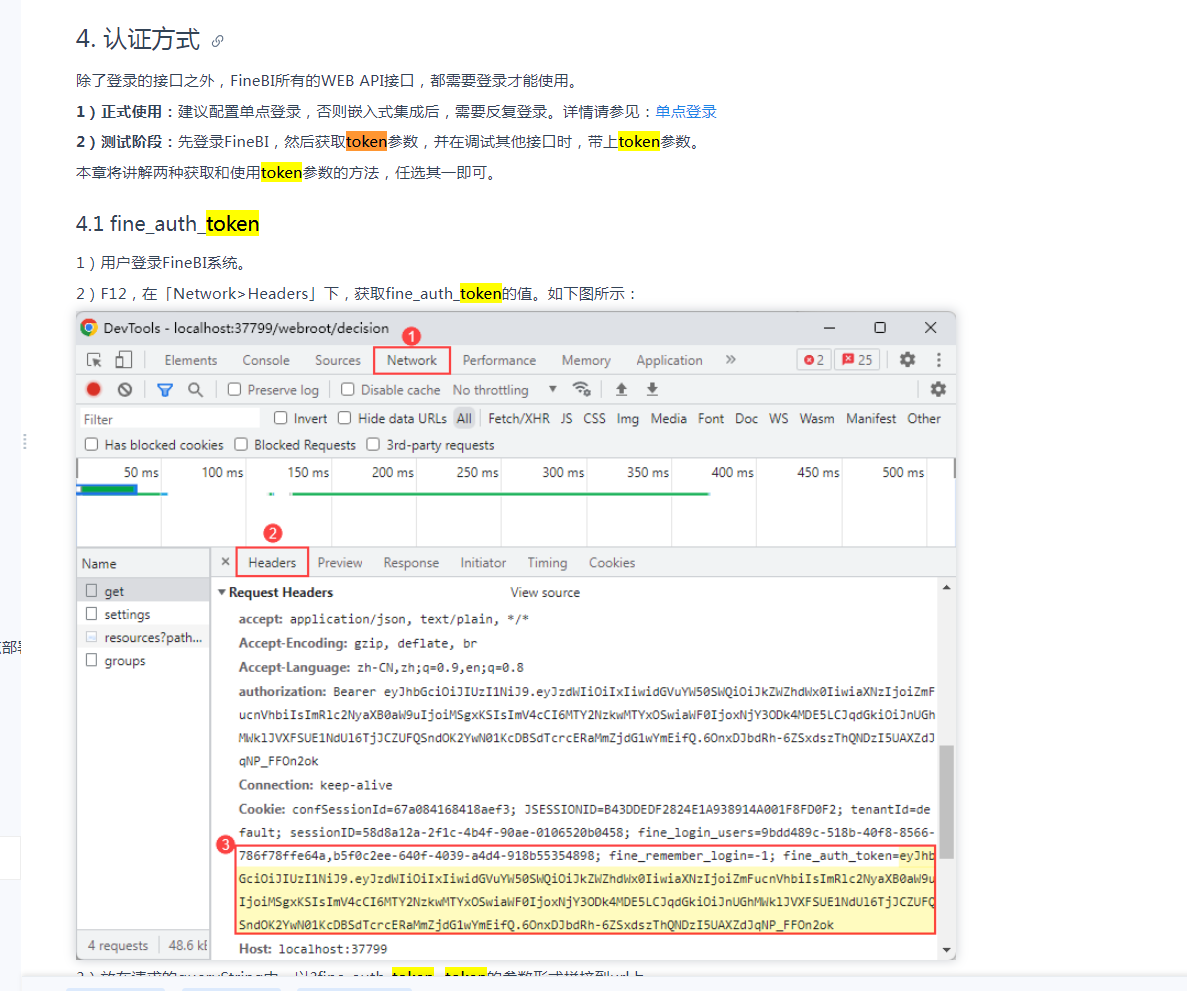
Task: Open the Response tab
Action: pyautogui.click(x=411, y=563)
